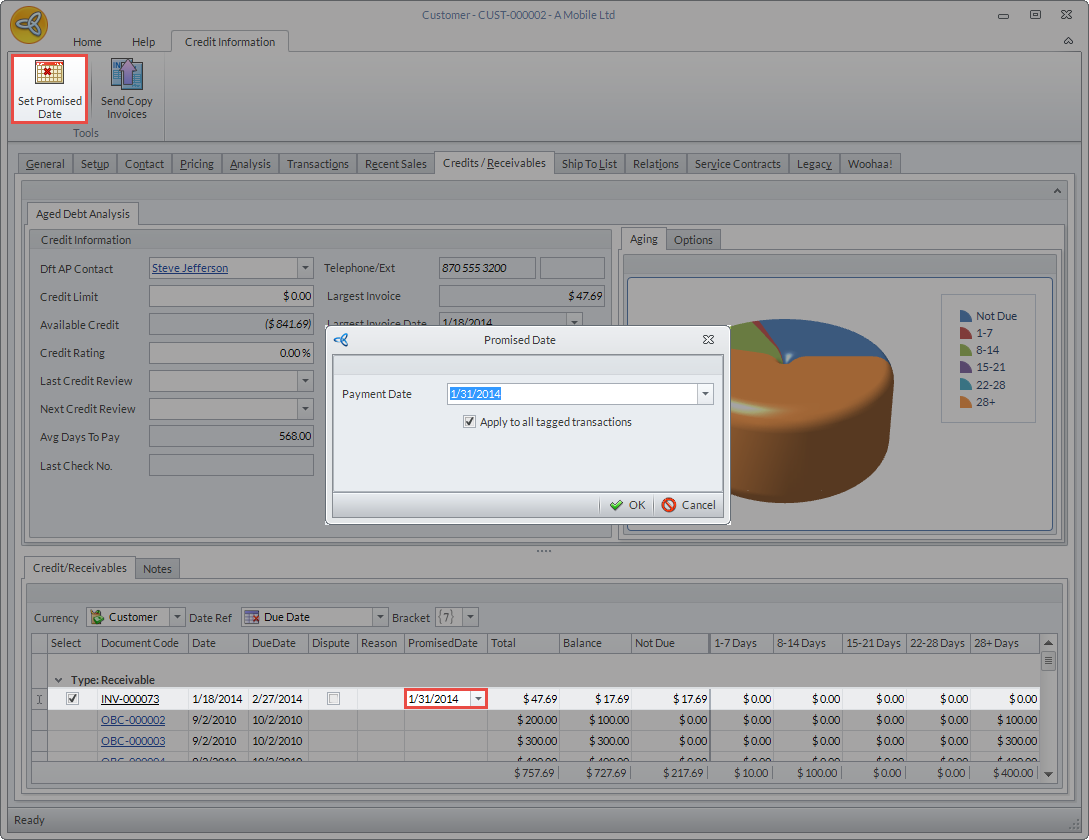Image resolution: width=1089 pixels, height=840 pixels.
Task: Open the Payment Date dropdown calendar
Action: pyautogui.click(x=705, y=394)
